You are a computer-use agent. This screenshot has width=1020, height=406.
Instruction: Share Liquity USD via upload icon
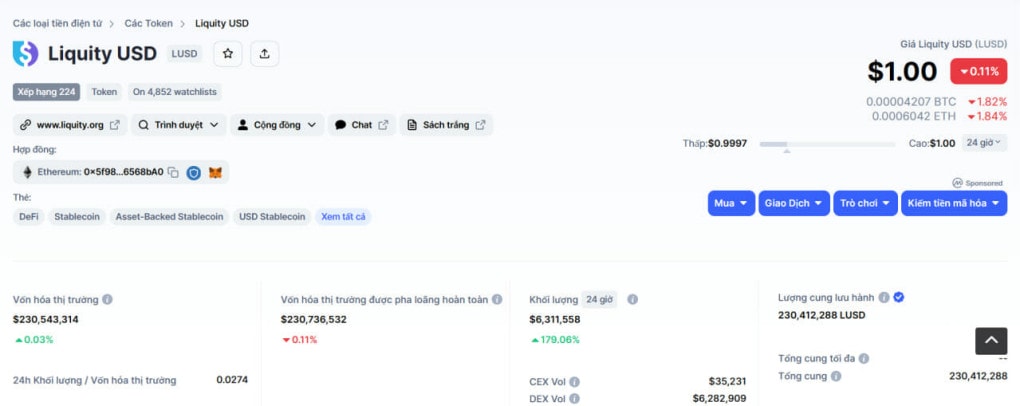point(264,54)
